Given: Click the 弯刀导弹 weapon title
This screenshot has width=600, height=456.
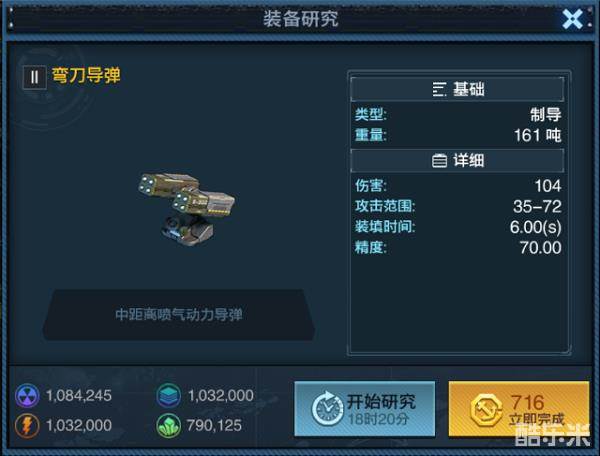Looking at the screenshot, I should [86, 75].
